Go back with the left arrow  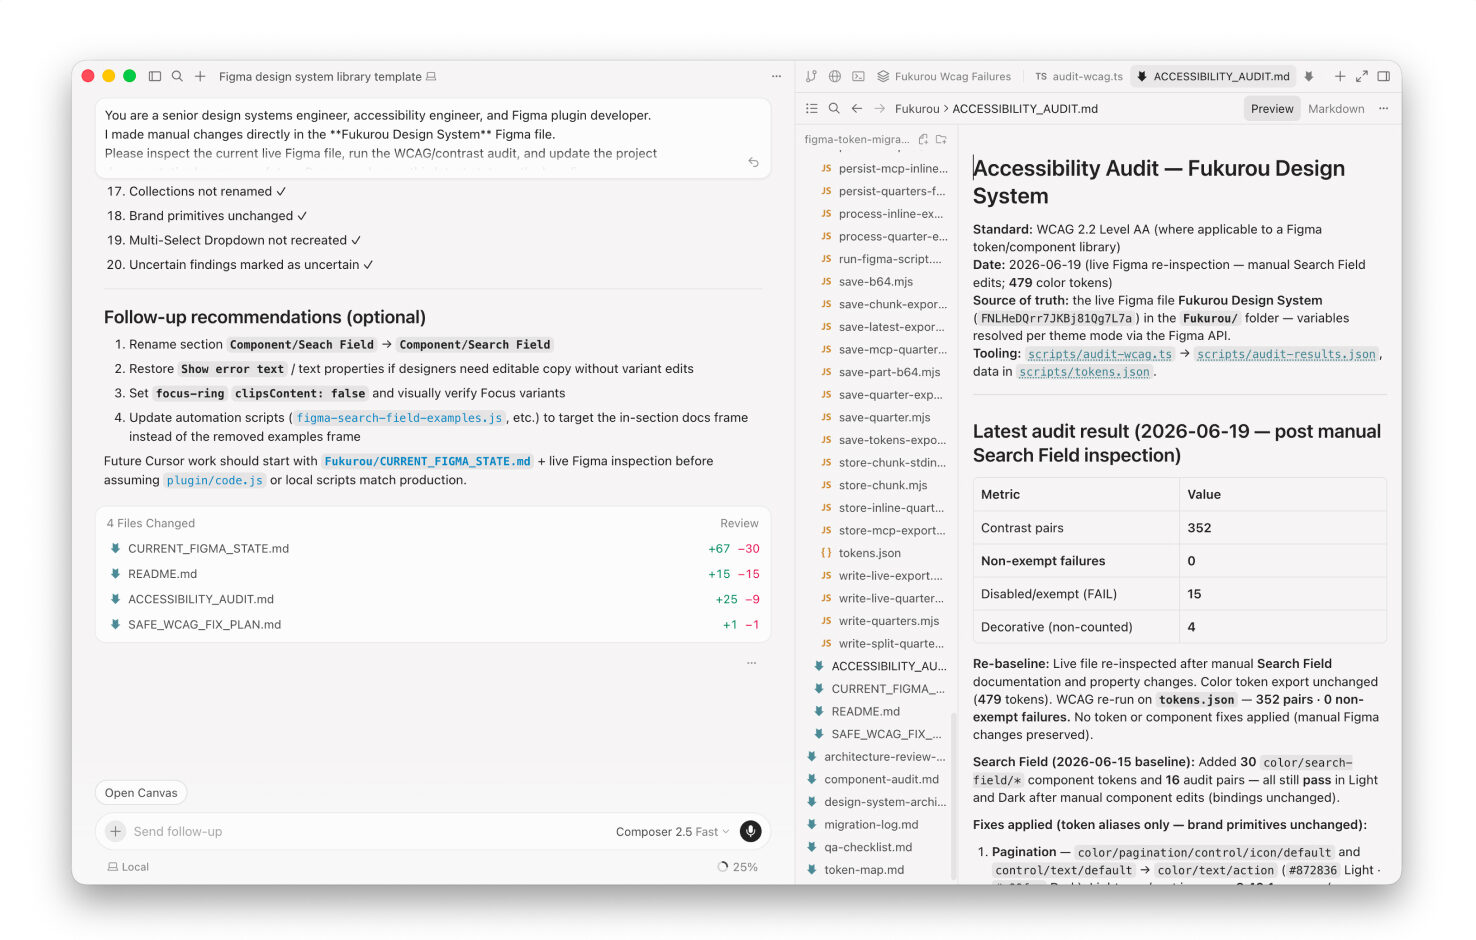click(x=857, y=108)
